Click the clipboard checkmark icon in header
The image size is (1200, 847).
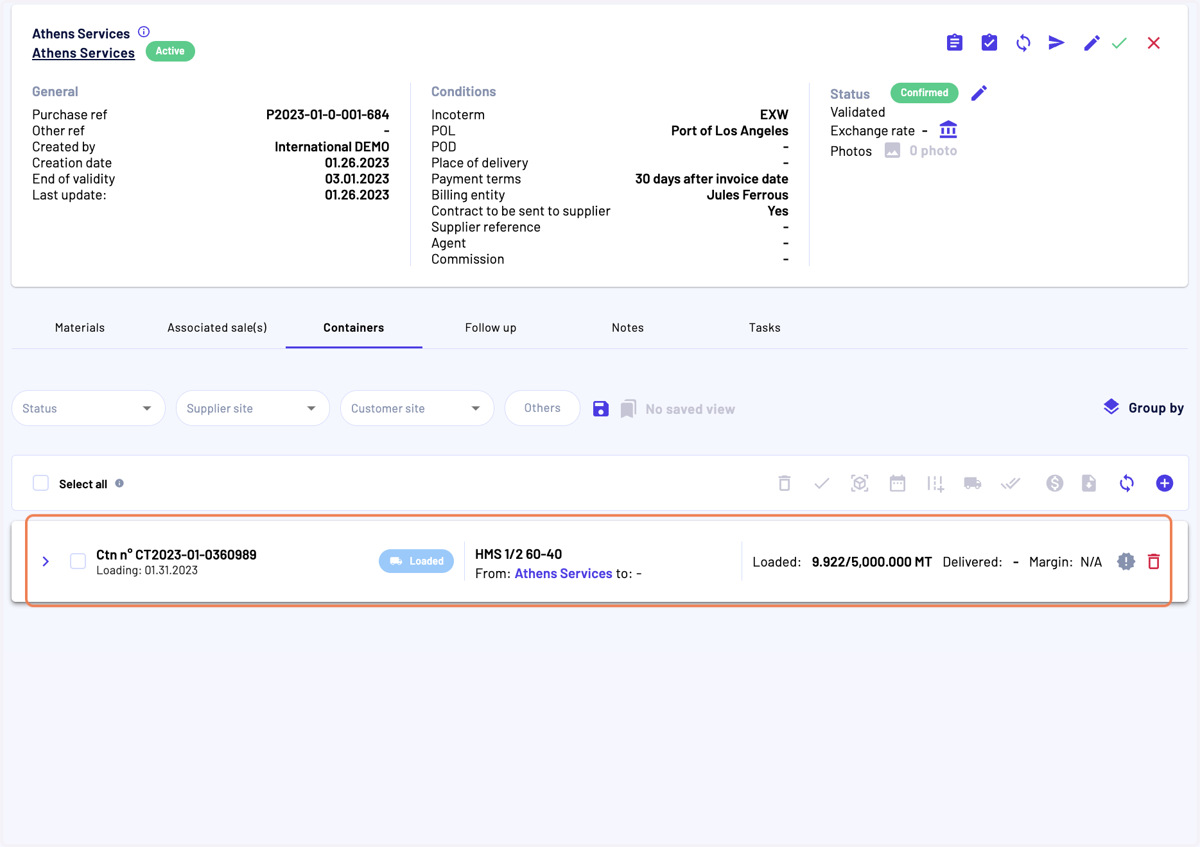pyautogui.click(x=989, y=43)
